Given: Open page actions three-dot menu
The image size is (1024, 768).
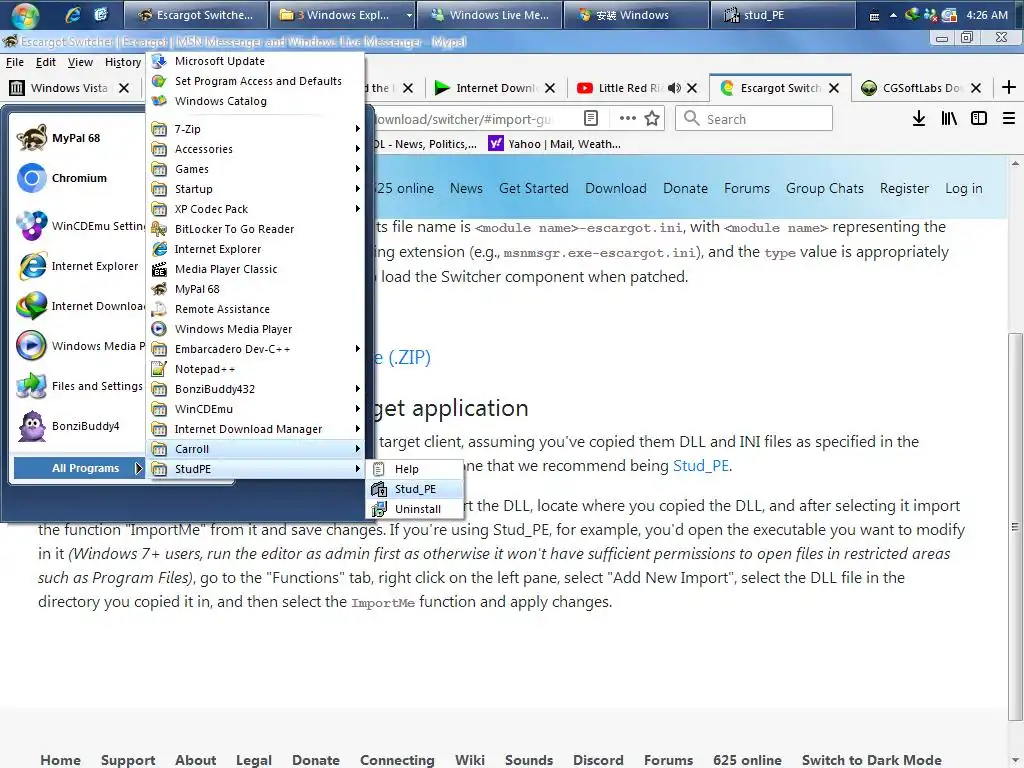Looking at the screenshot, I should [628, 118].
